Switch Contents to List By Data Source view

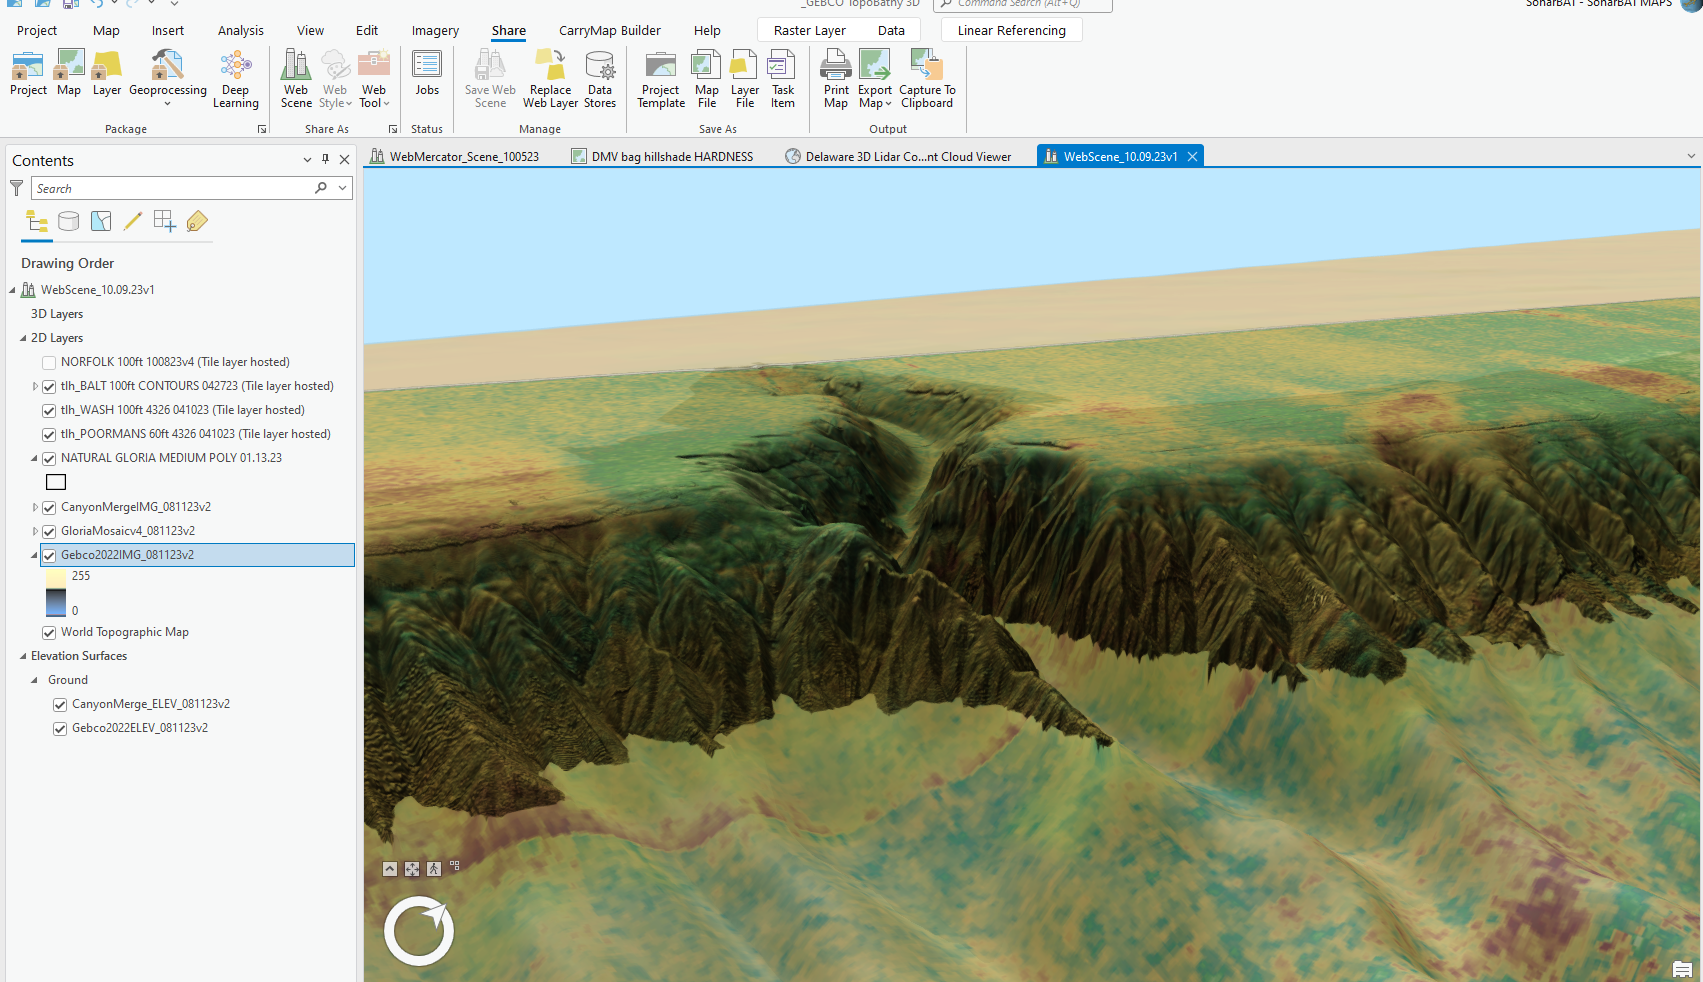(68, 221)
